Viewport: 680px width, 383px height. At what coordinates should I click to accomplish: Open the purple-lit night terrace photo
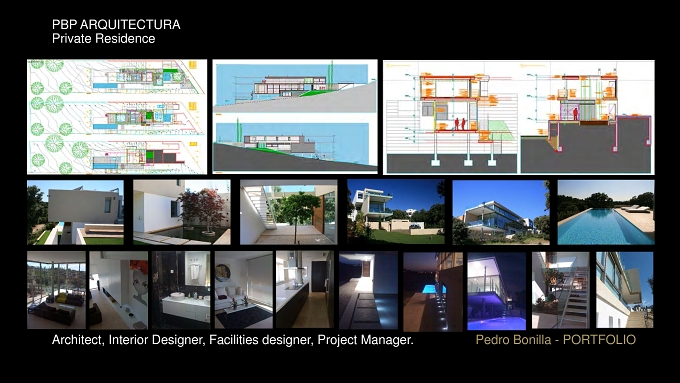pos(497,291)
